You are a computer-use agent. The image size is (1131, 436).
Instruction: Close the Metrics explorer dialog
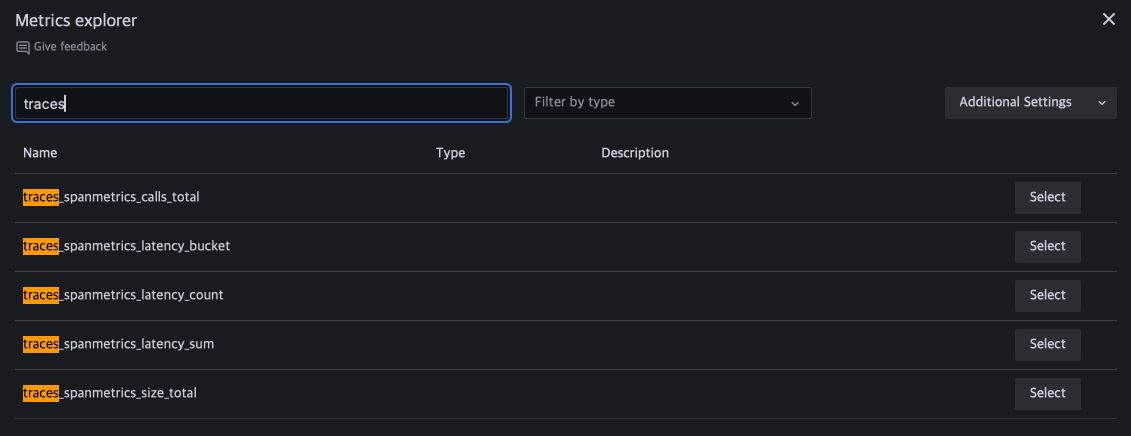(x=1108, y=20)
